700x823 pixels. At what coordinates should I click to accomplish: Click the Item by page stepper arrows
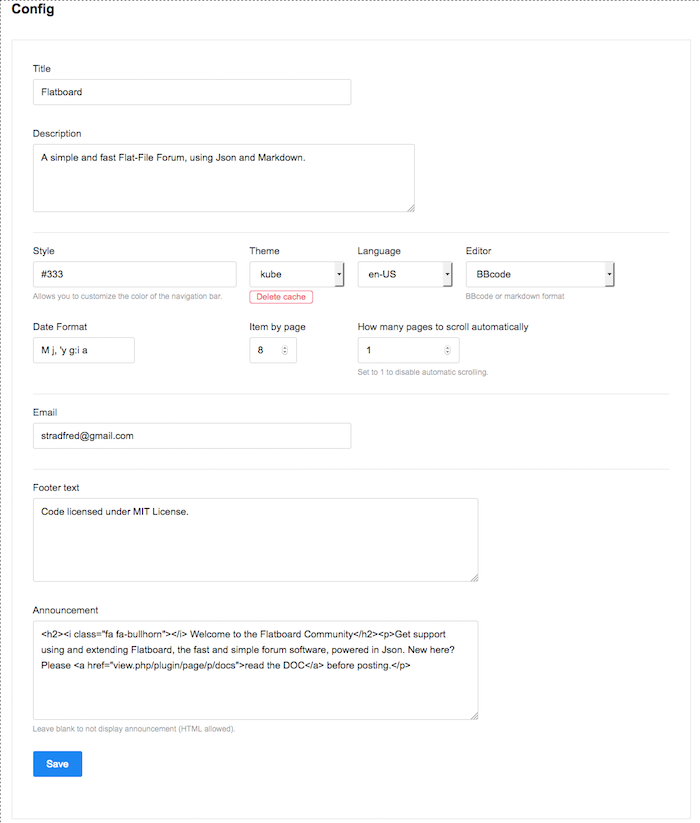pos(285,350)
